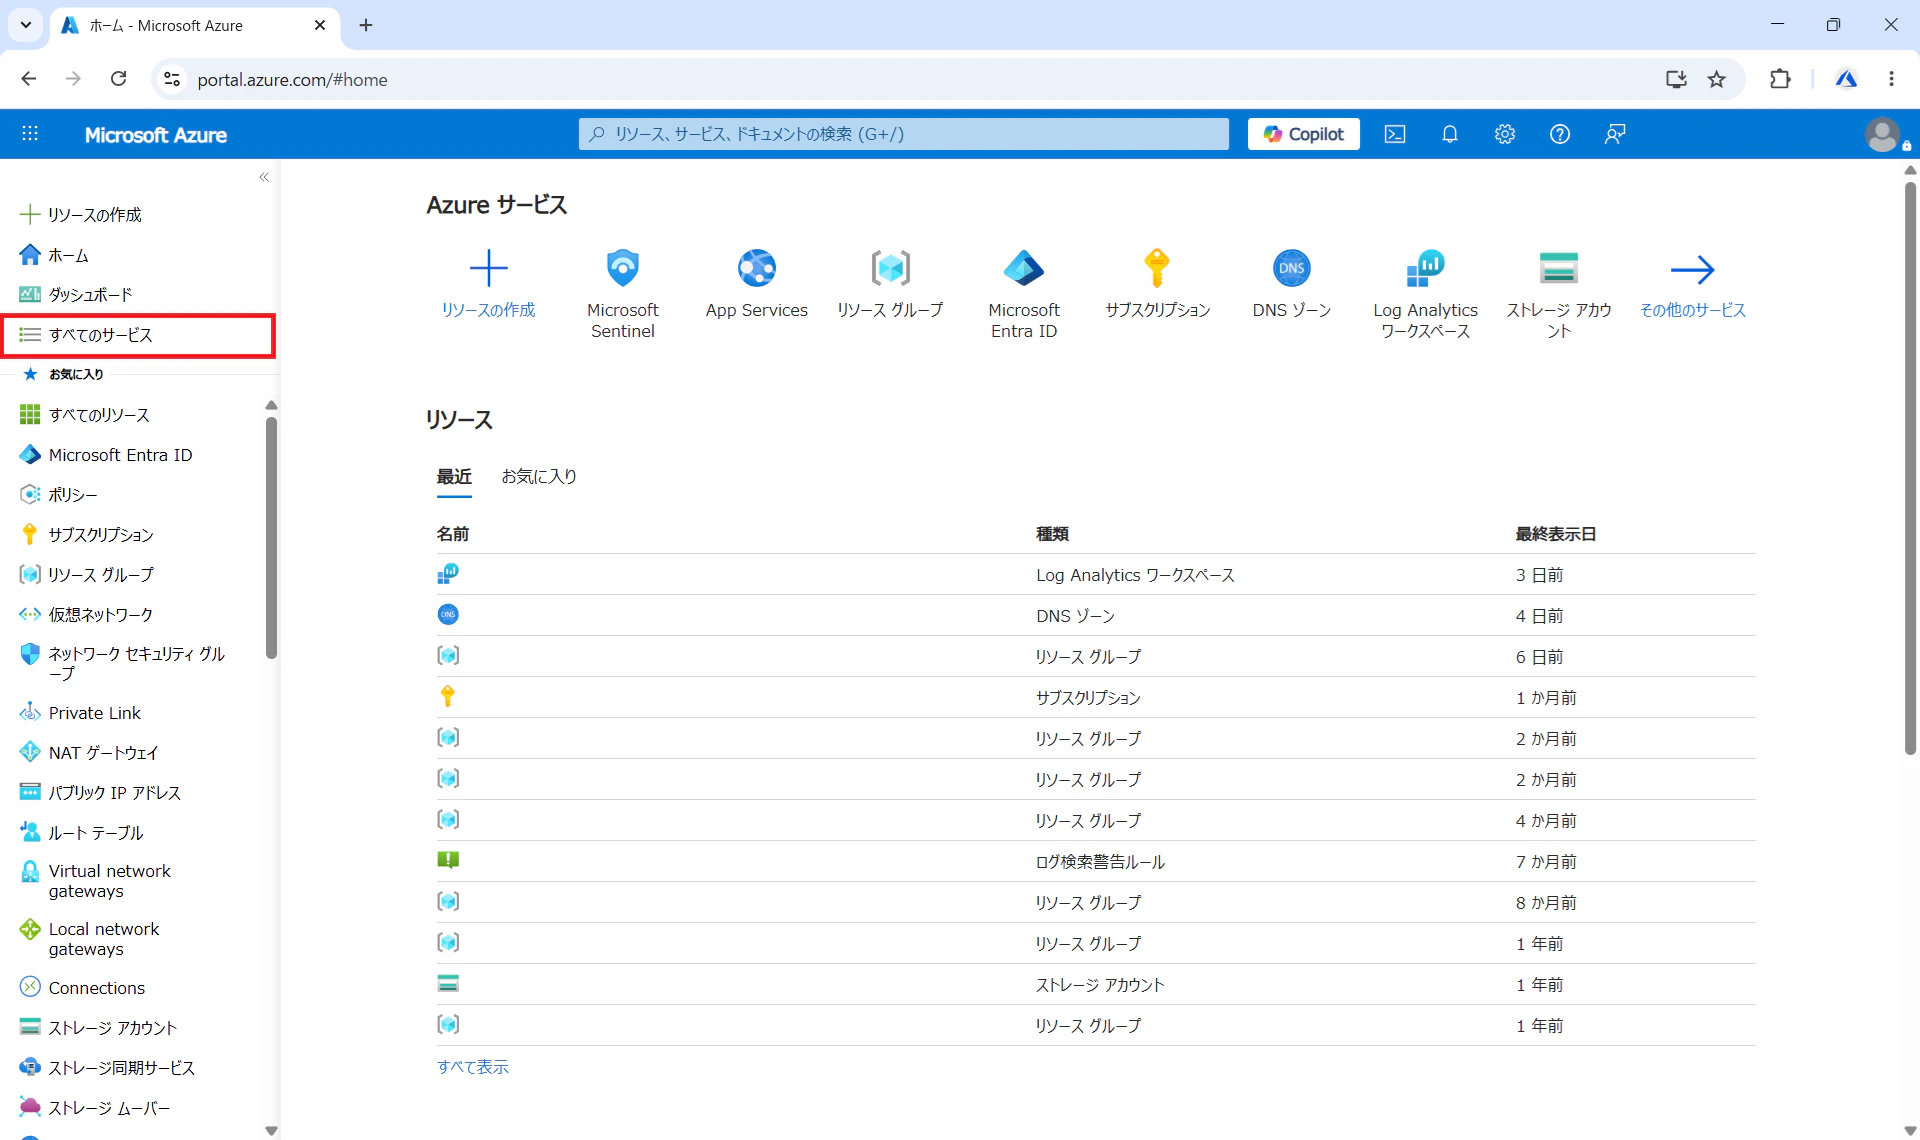Screen dimensions: 1920x1140
Task: Open Cloud Shell from the top bar
Action: pos(1395,134)
